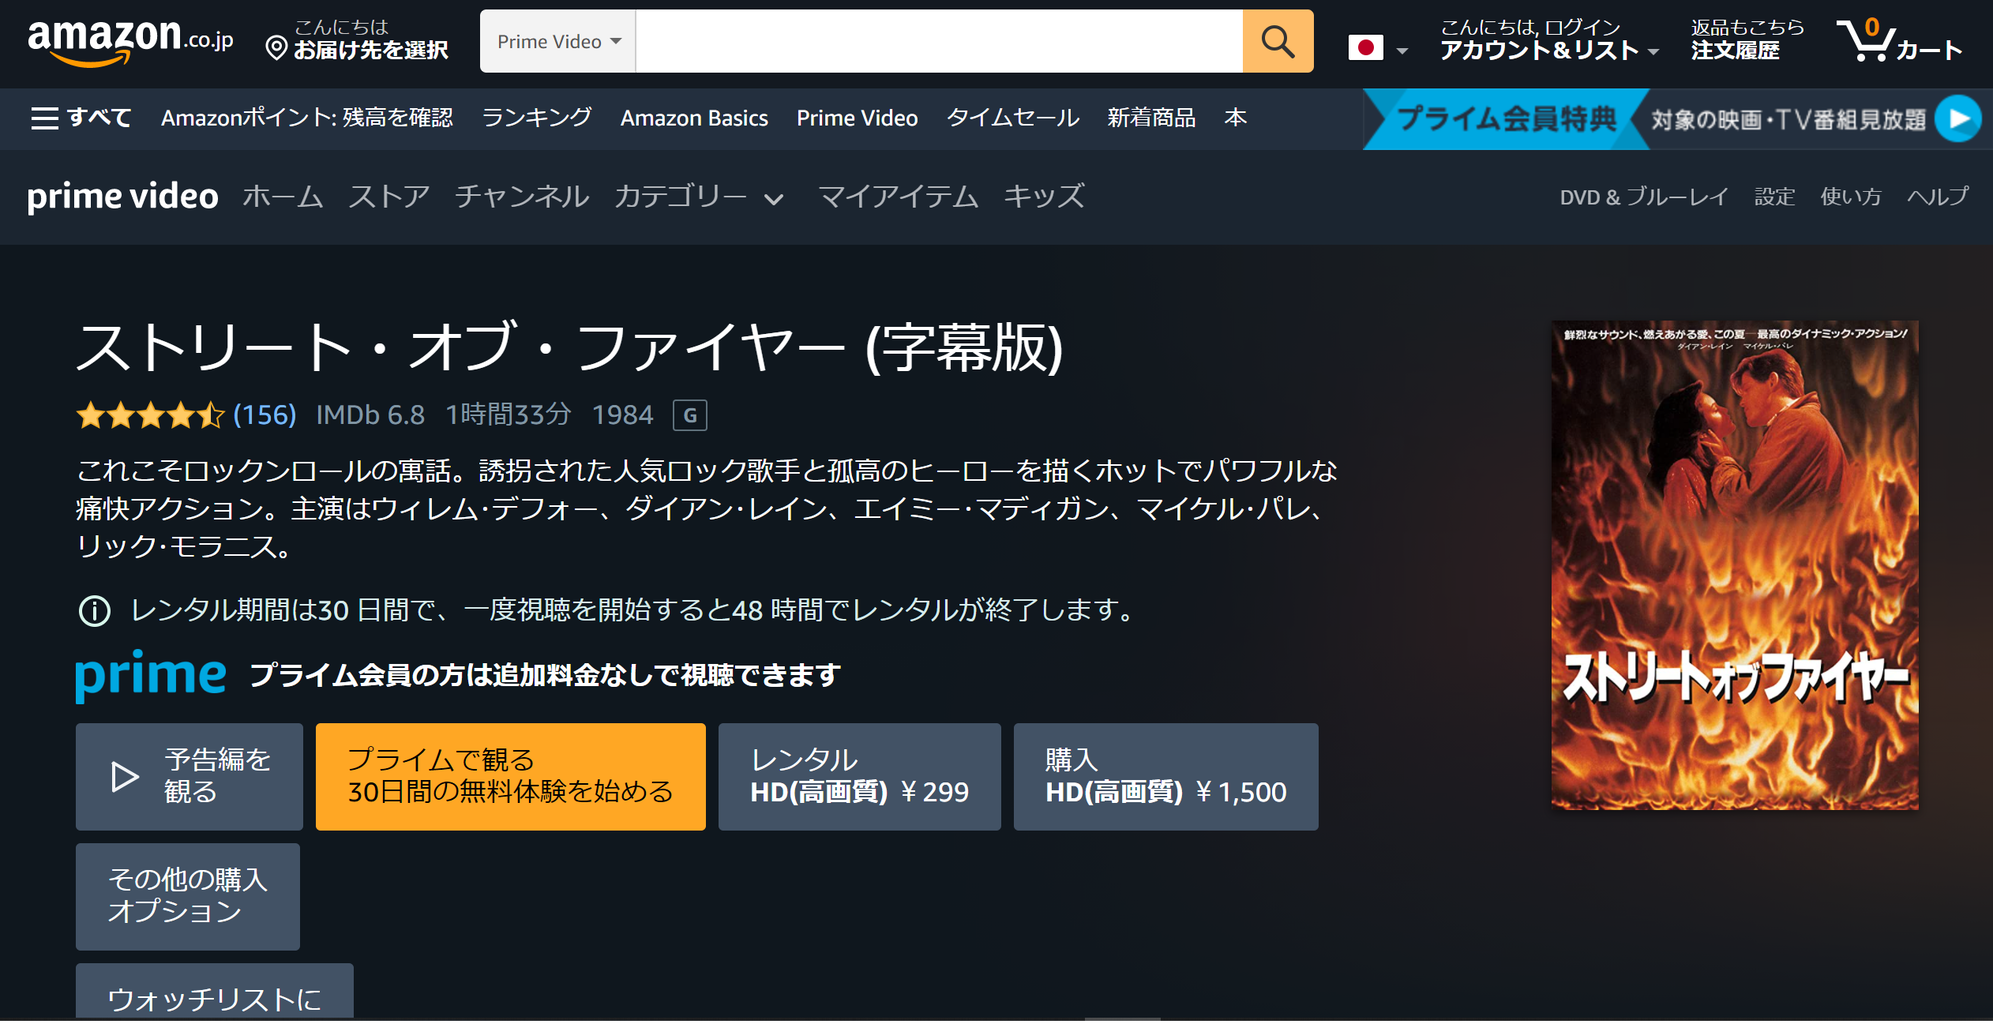The image size is (1993, 1024).
Task: Open the ストア tab
Action: tap(389, 196)
